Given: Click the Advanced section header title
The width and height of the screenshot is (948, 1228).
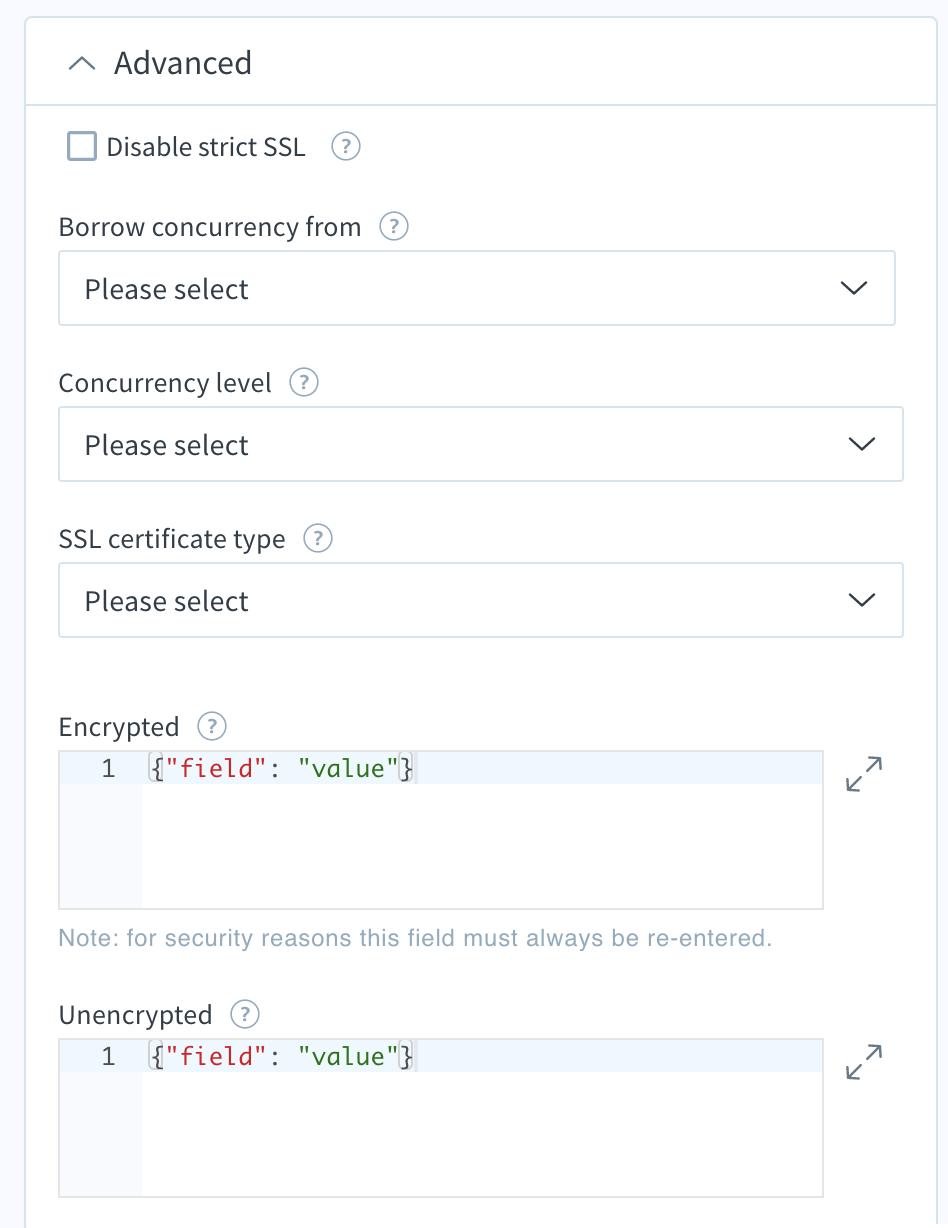Looking at the screenshot, I should coord(183,63).
